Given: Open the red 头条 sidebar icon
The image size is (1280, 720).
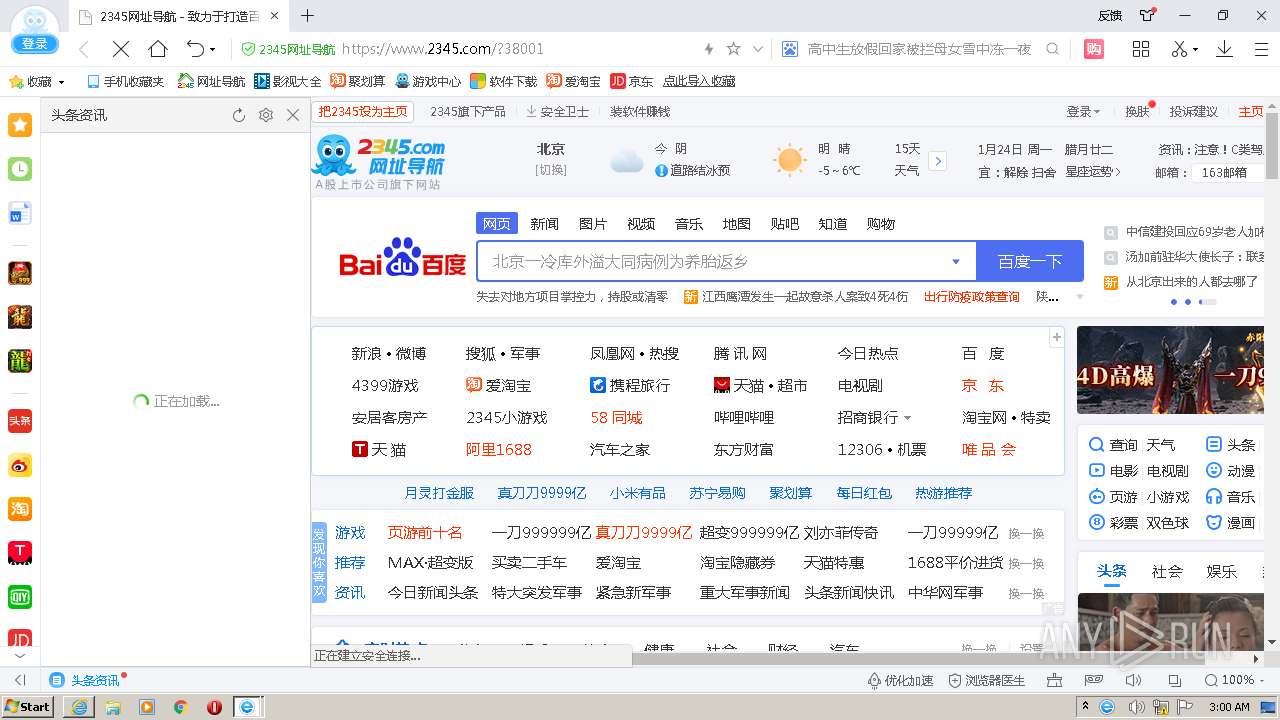Looking at the screenshot, I should pyautogui.click(x=20, y=421).
